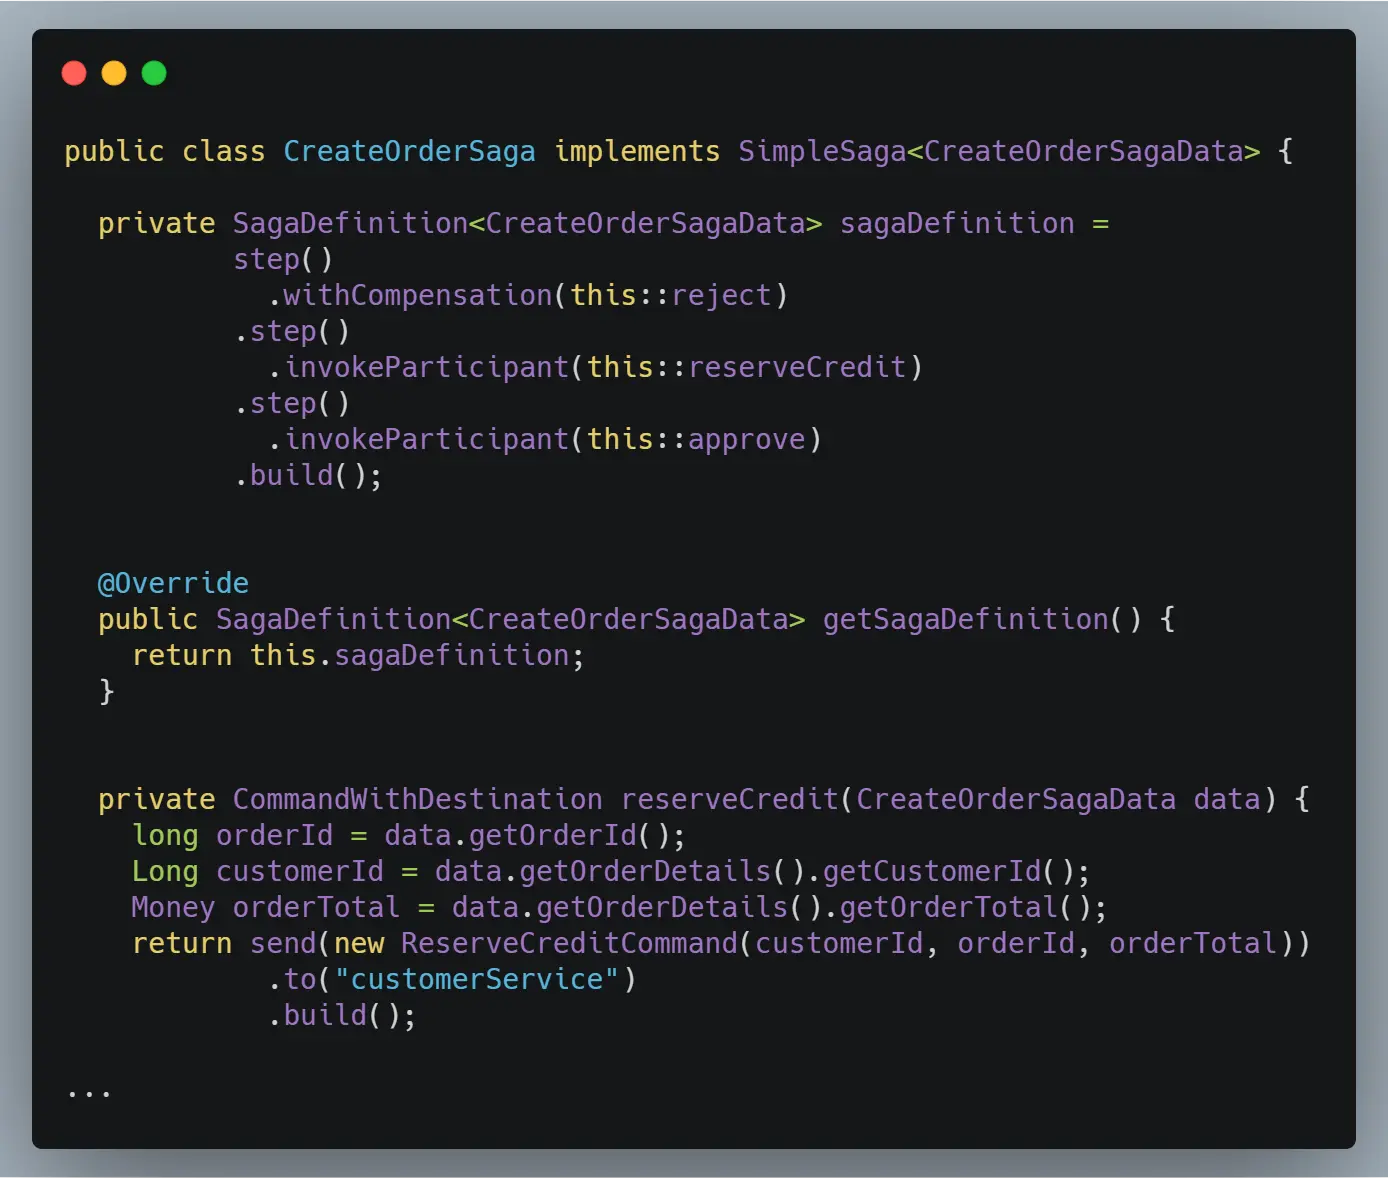Click the red close dot
The height and width of the screenshot is (1178, 1388).
click(x=74, y=73)
